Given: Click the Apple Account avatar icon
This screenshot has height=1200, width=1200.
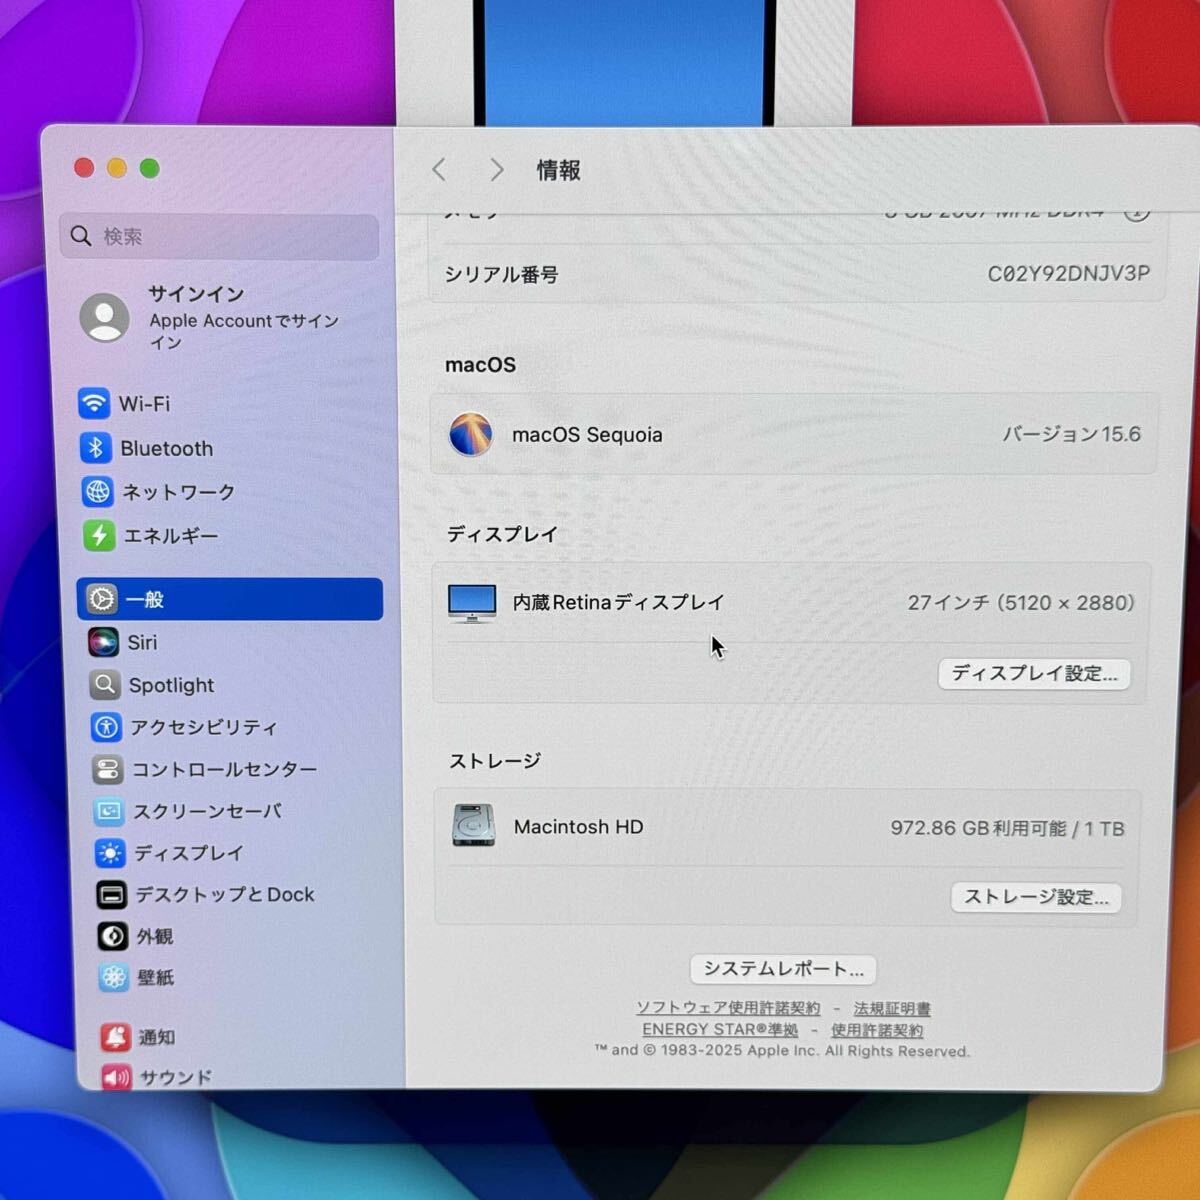Looking at the screenshot, I should point(105,317).
